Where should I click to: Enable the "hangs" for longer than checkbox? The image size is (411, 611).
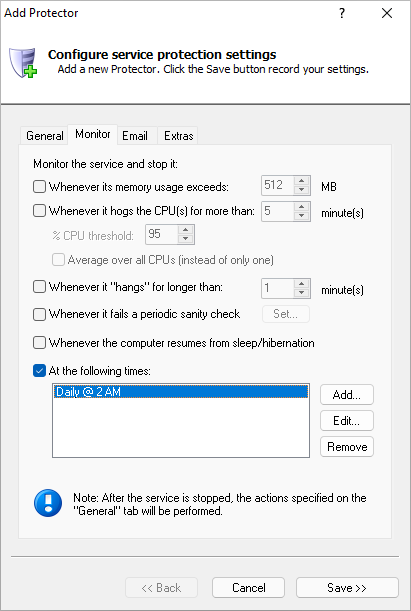[x=39, y=287]
